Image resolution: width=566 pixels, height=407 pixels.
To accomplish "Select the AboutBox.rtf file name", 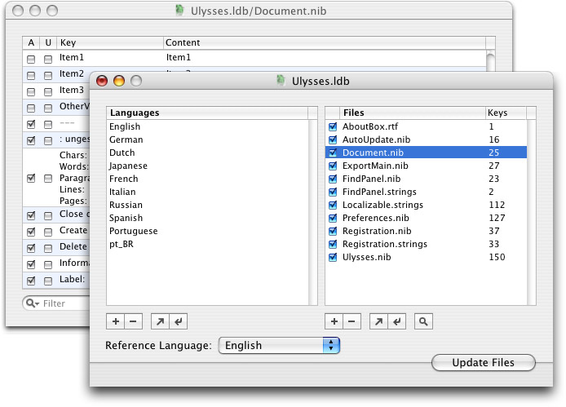I will tap(370, 127).
